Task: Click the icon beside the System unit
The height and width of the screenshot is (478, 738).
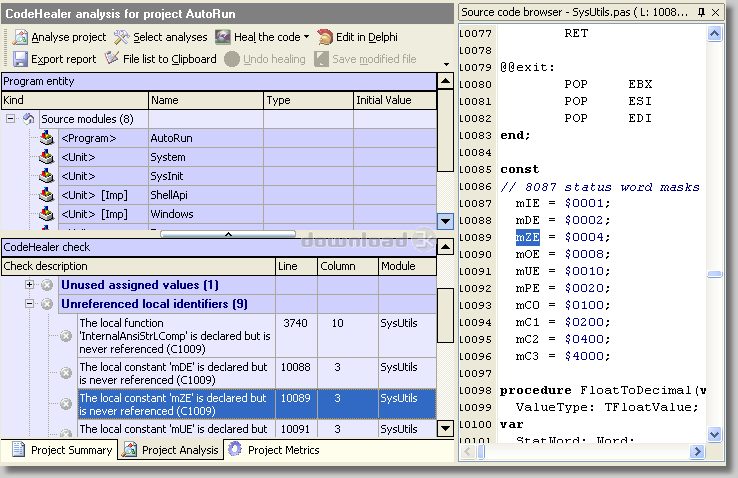Action: [47, 157]
